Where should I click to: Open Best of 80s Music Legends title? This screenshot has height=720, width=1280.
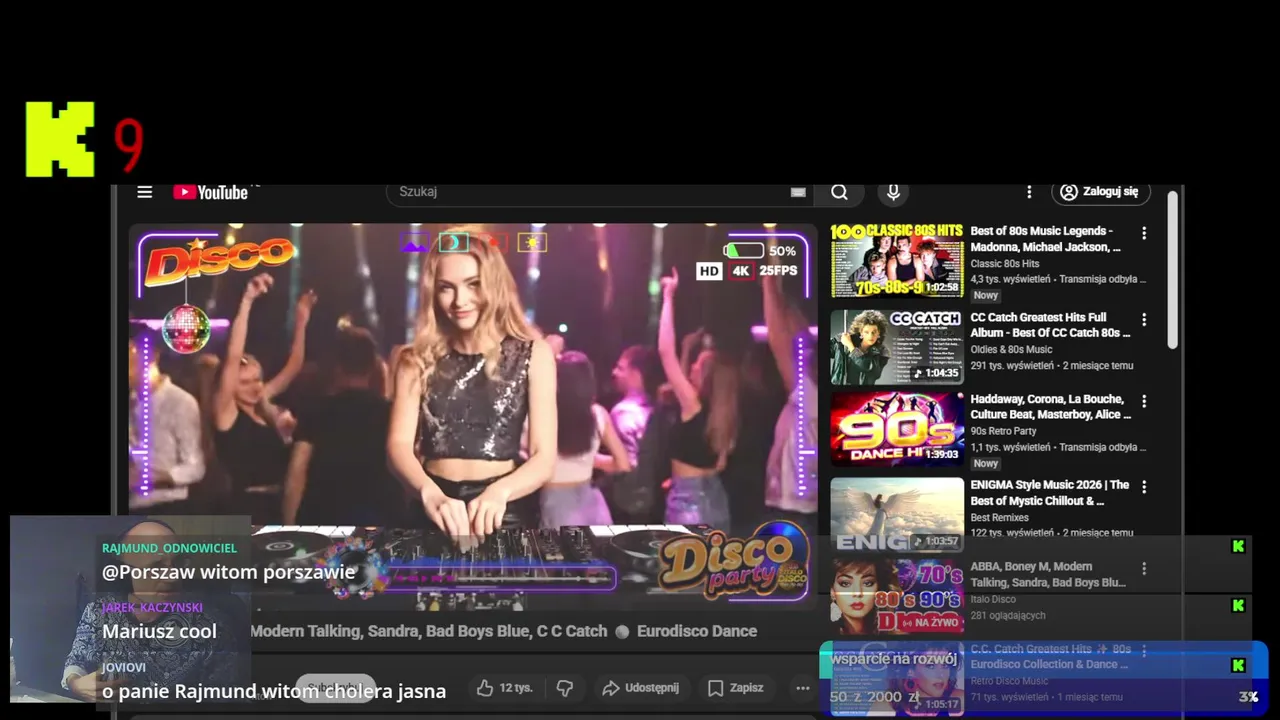point(1046,239)
